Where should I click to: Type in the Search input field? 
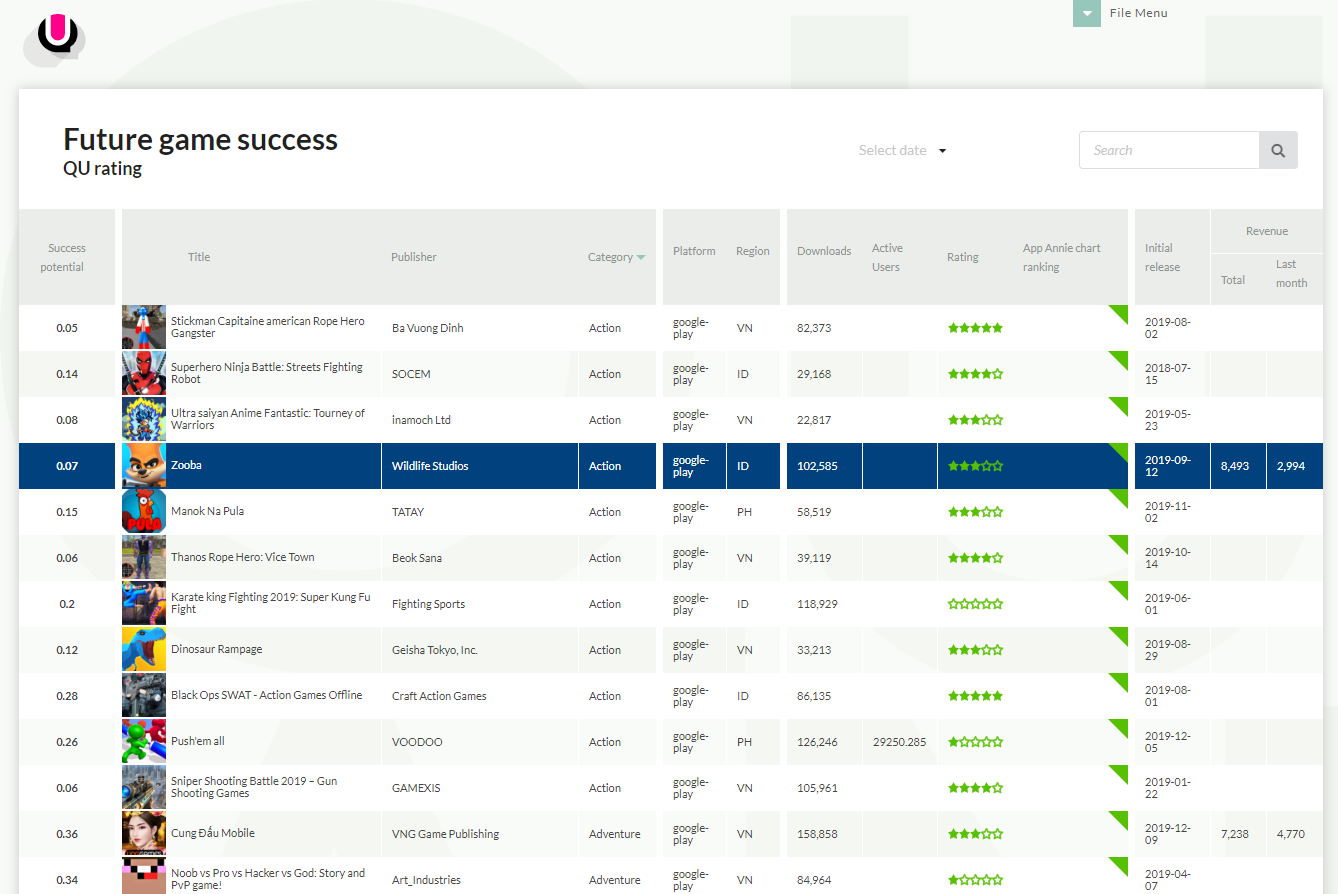tap(1168, 150)
